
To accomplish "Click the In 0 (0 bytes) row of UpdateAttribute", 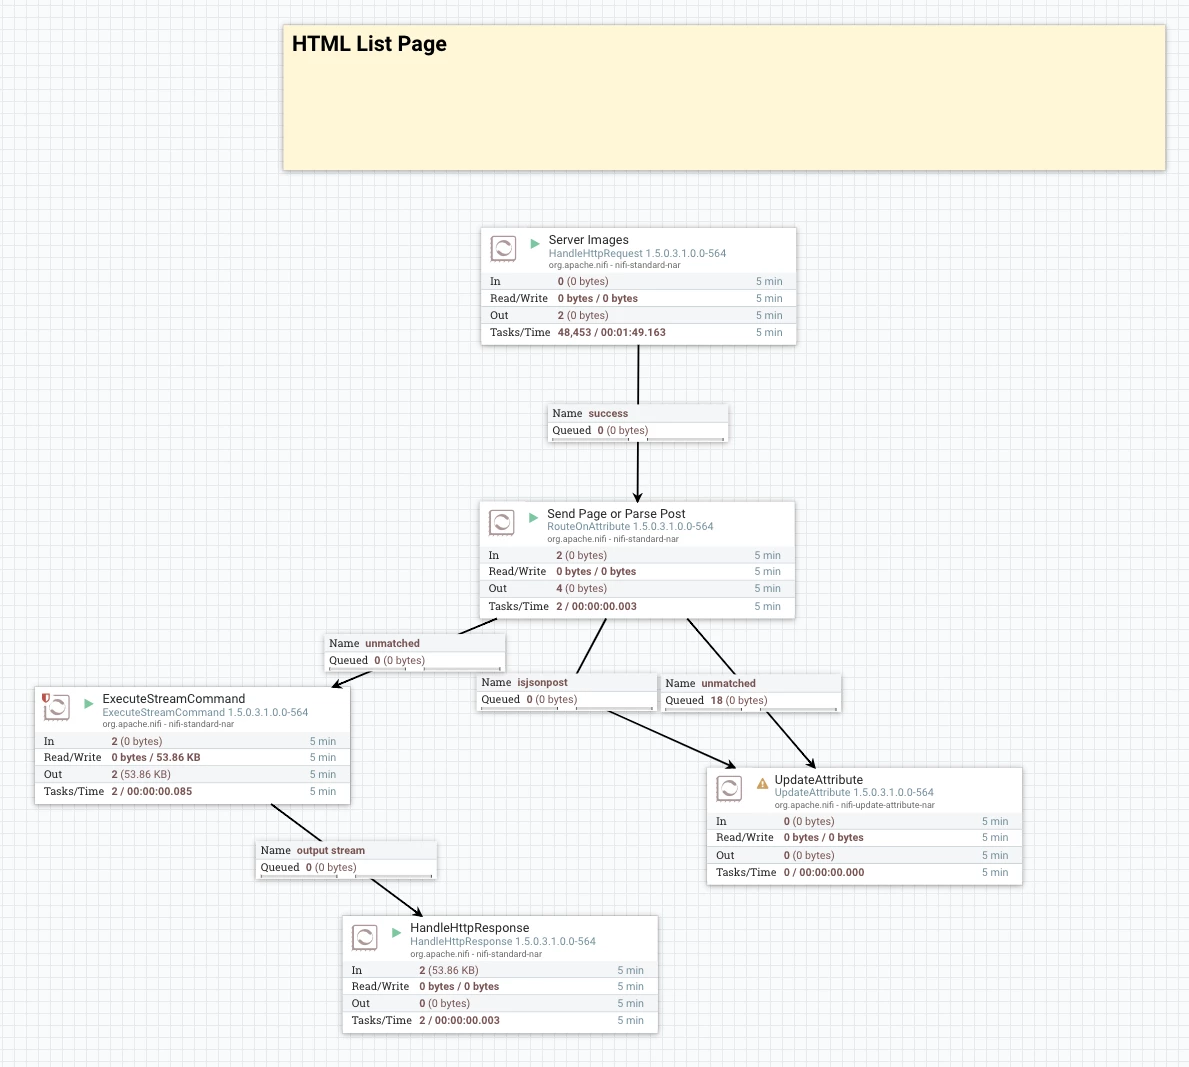I will [864, 821].
